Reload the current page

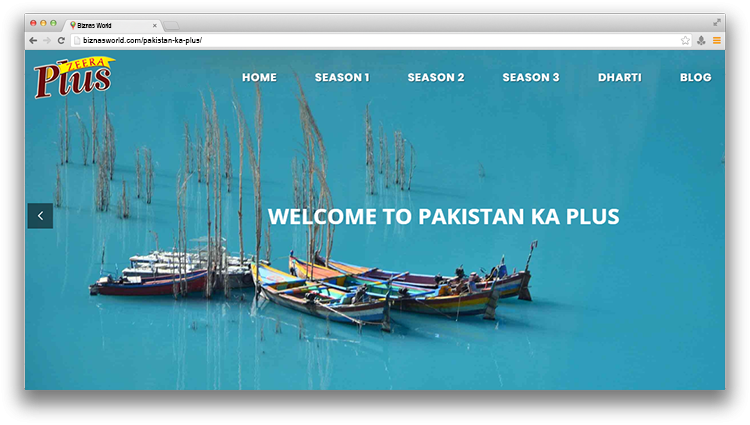[61, 40]
